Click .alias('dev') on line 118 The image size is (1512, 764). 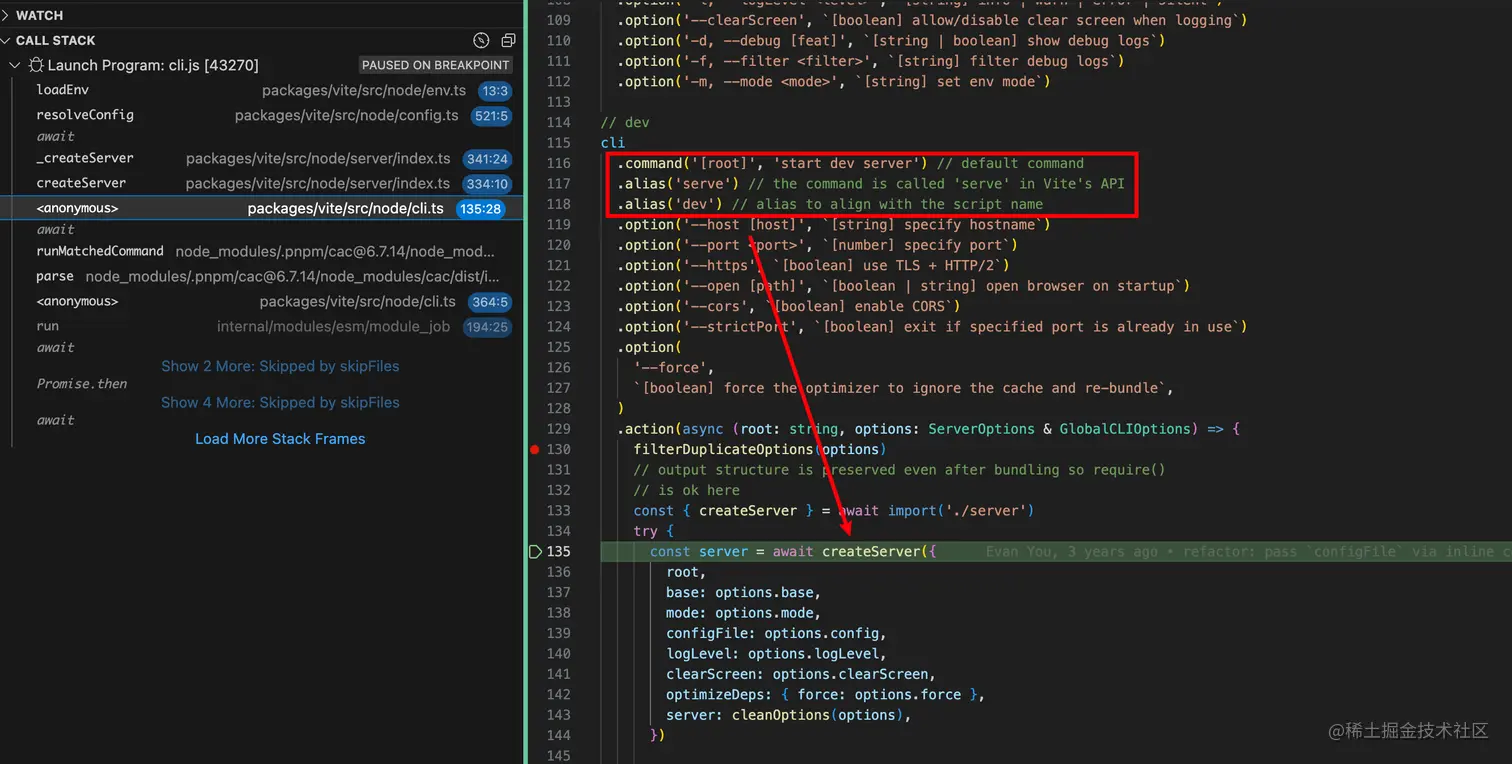pyautogui.click(x=668, y=205)
